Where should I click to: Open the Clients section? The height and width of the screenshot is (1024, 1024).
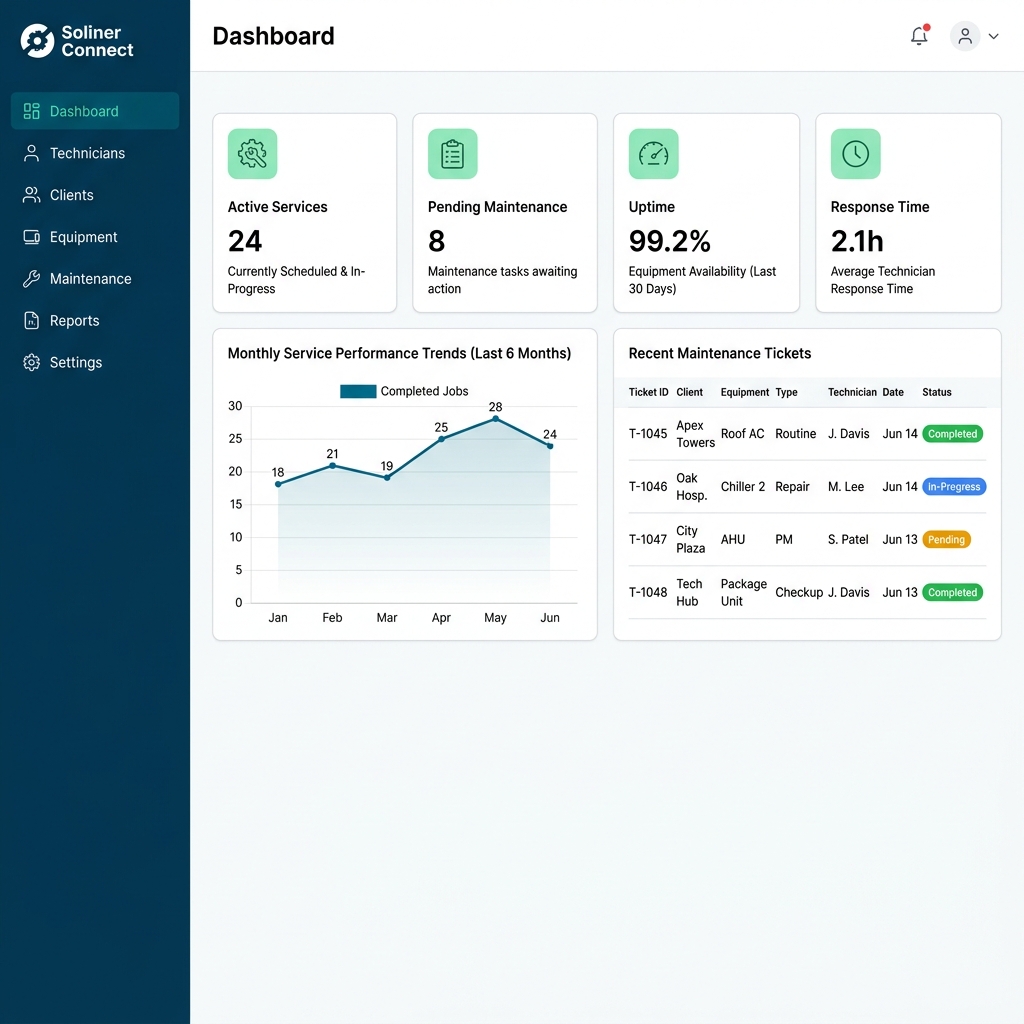[95, 195]
